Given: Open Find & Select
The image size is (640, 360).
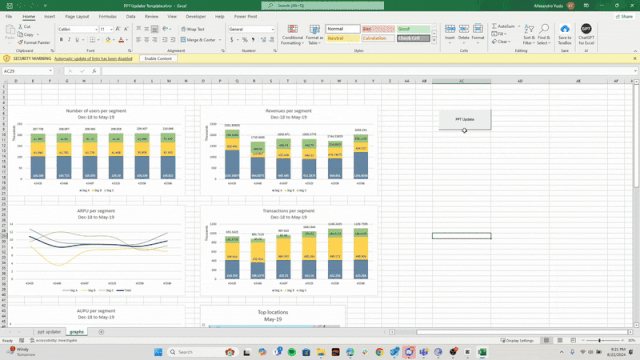Looking at the screenshot, I should point(544,35).
